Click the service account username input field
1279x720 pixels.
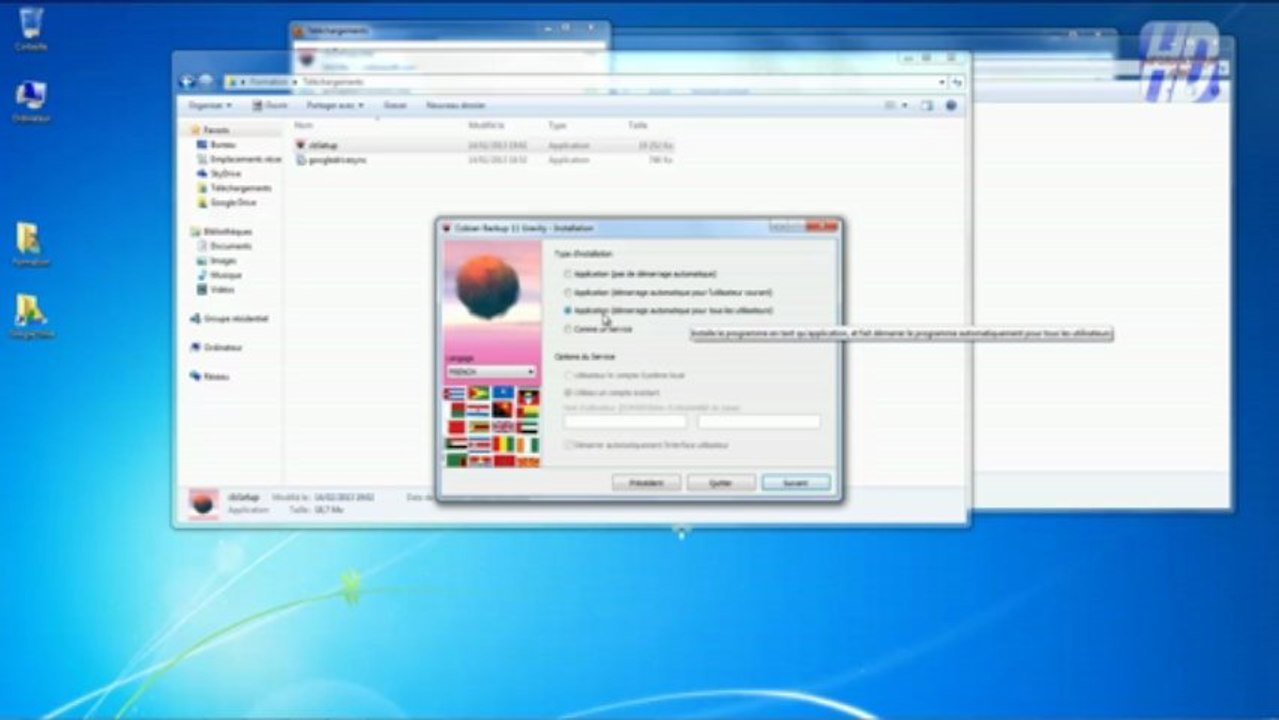click(x=626, y=422)
